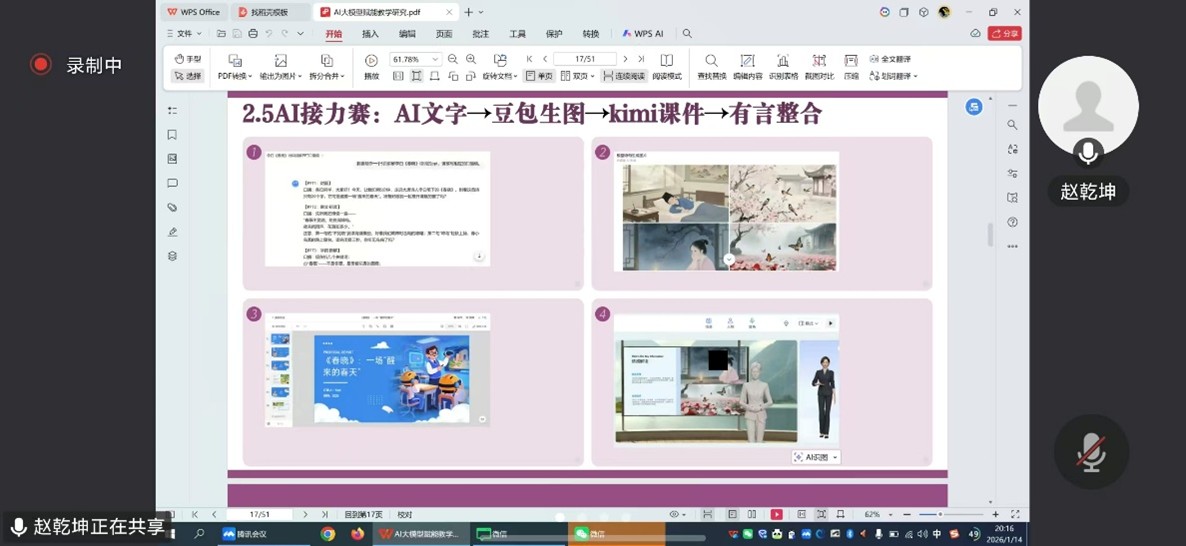Open the eye view options dropdown in status bar
The image size is (1186, 546).
678,514
